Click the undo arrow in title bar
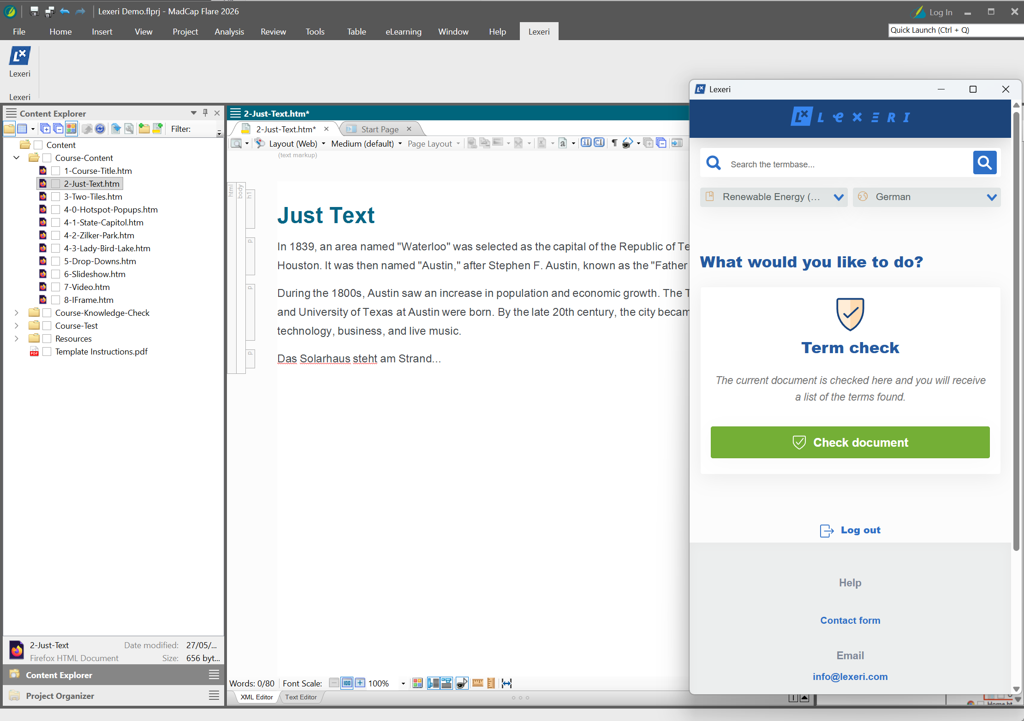The width and height of the screenshot is (1024, 721). 65,11
